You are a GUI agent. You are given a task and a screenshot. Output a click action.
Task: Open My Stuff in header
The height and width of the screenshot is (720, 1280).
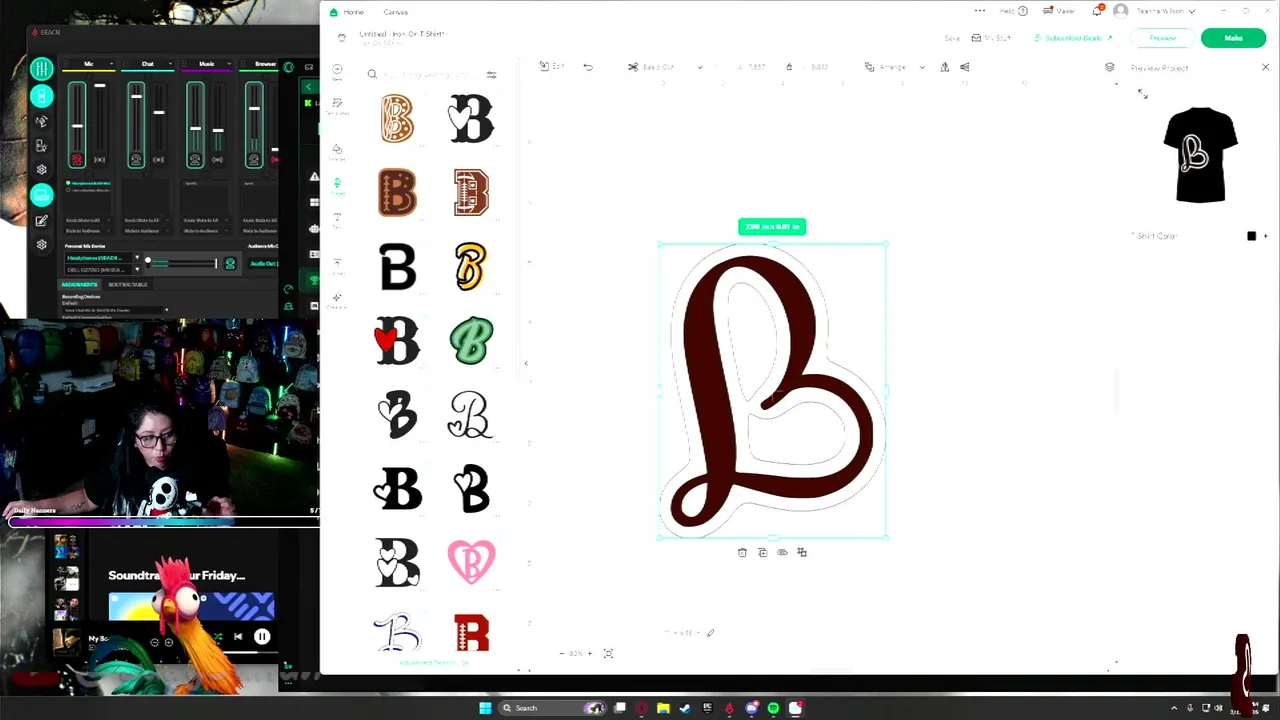991,38
